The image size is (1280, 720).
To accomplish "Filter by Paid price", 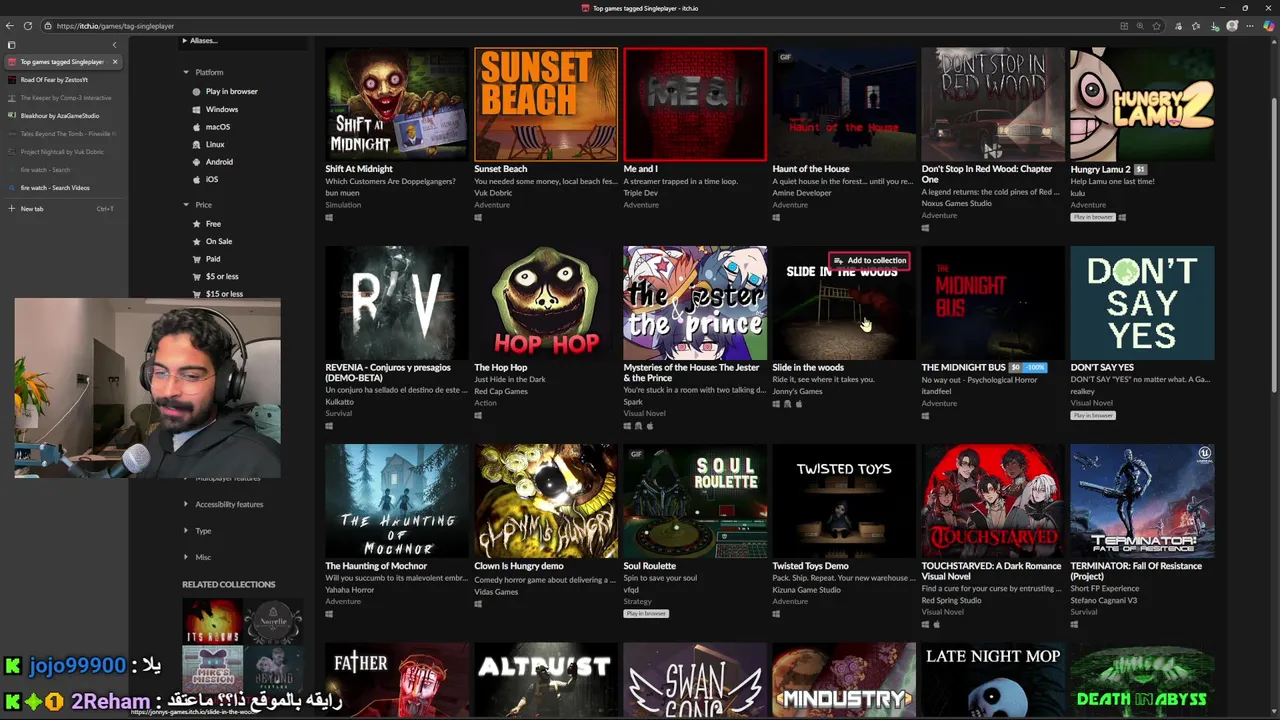I will [x=206, y=259].
